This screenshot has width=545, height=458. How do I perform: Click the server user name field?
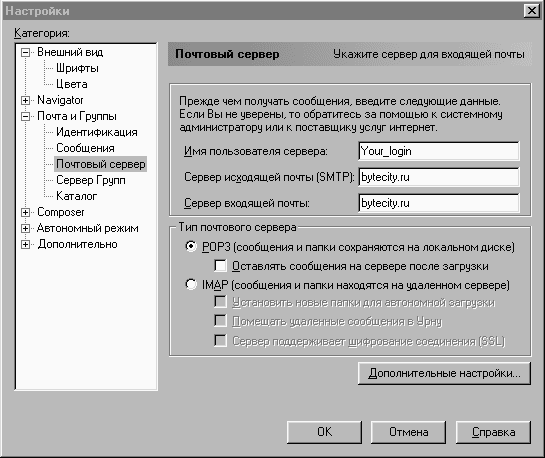click(x=439, y=151)
